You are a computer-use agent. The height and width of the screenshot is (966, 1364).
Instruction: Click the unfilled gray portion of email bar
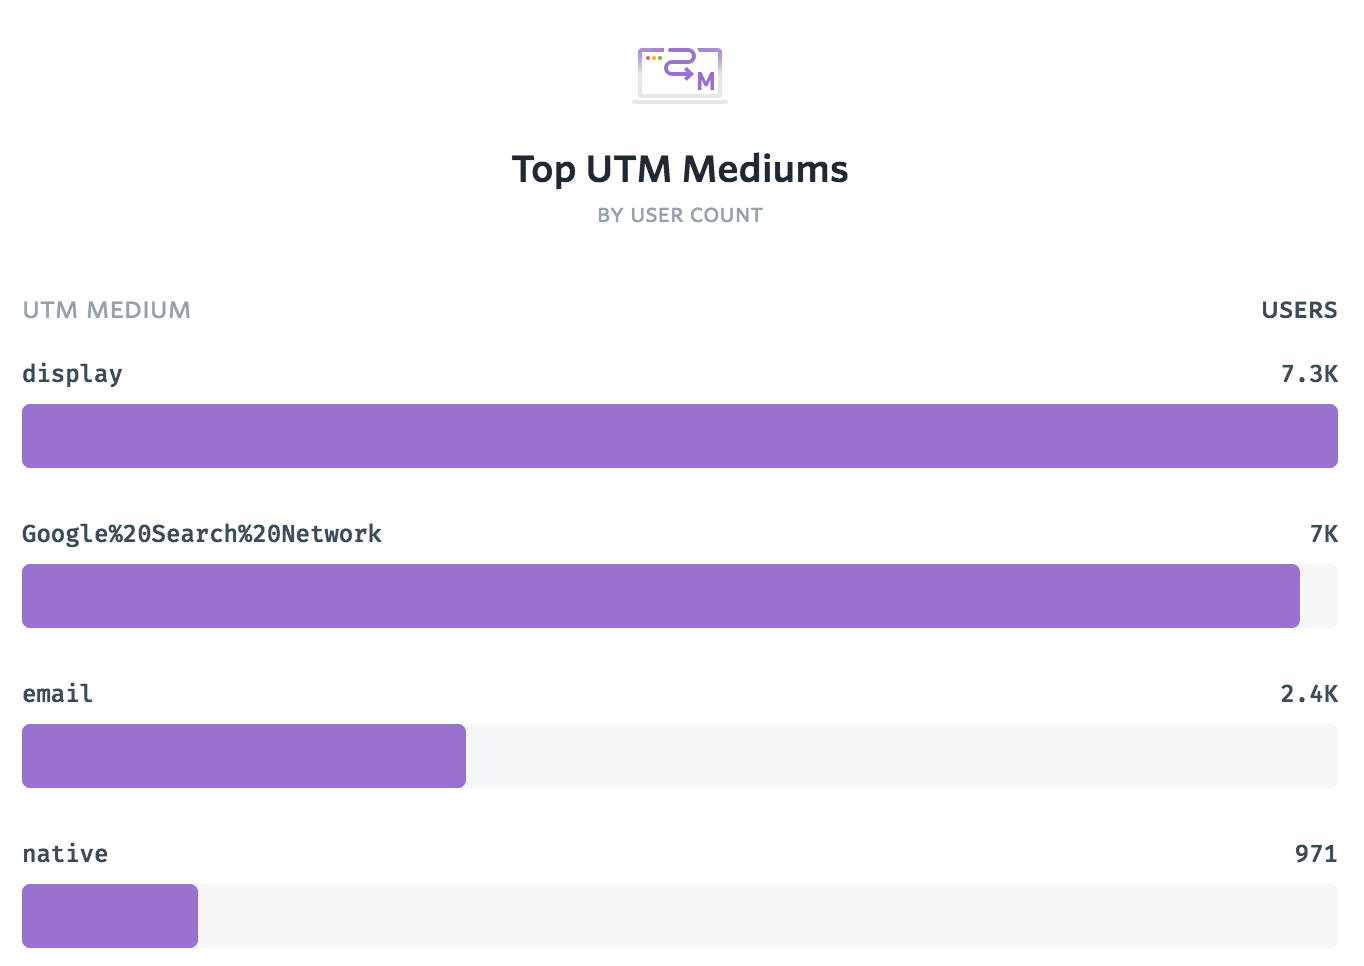[x=902, y=756]
